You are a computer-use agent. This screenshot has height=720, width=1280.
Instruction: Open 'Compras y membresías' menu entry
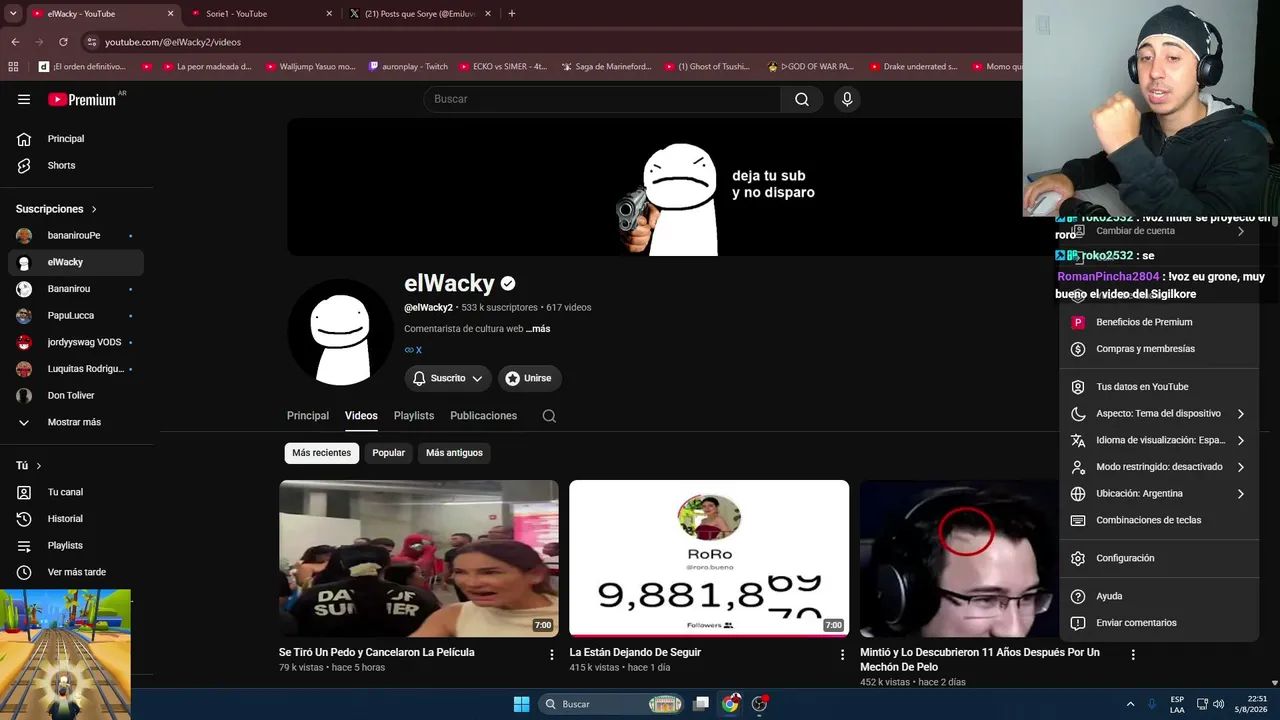point(1160,349)
